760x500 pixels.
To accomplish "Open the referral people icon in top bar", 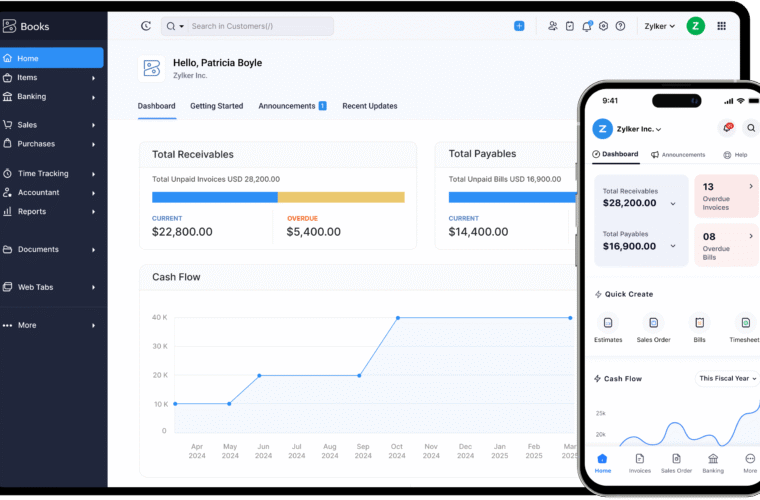I will [x=553, y=26].
